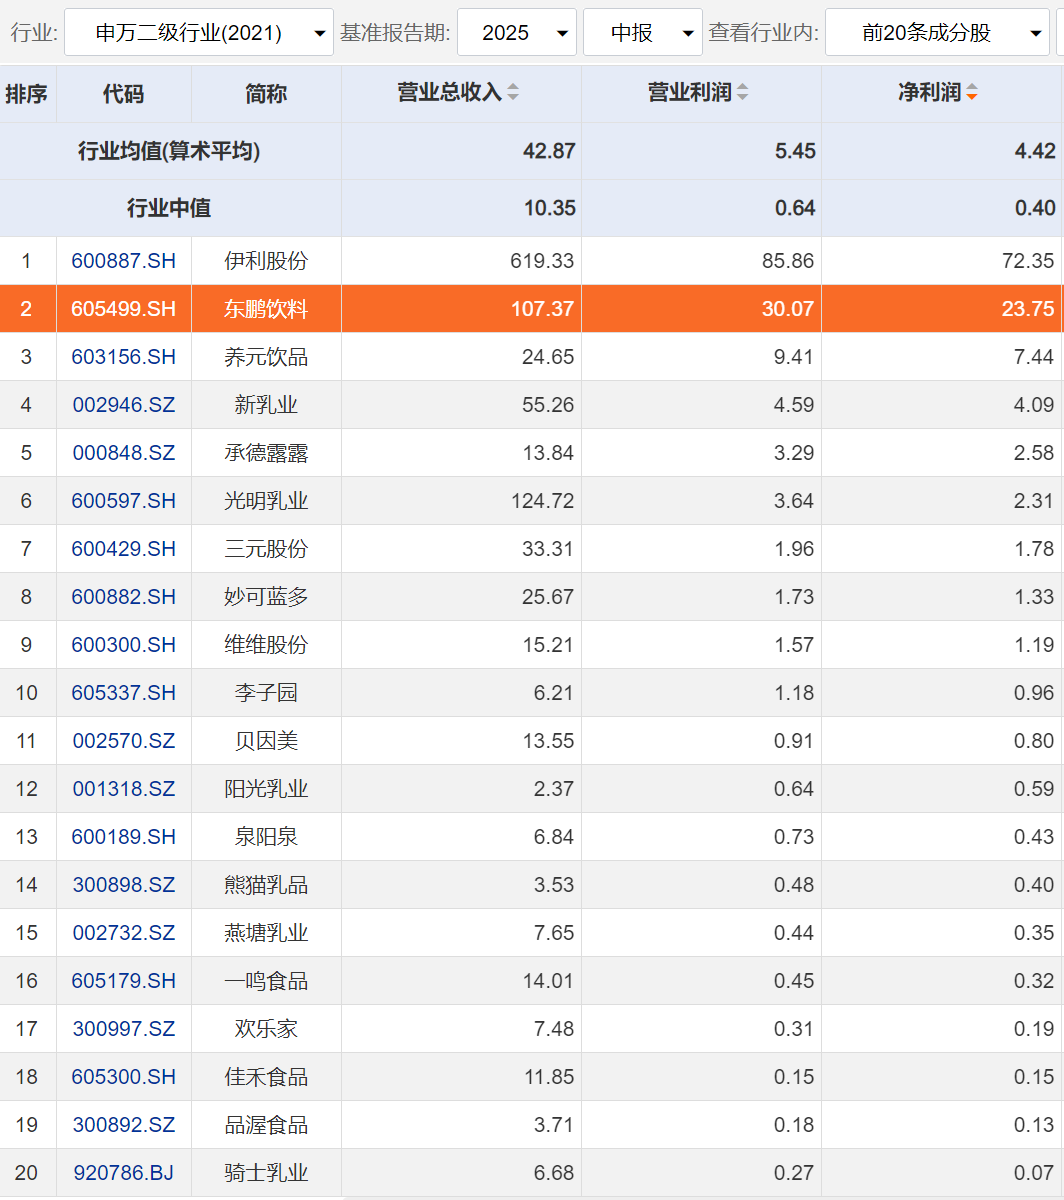Open the 申万二级行业(2021) industry dropdown
Viewport: 1064px width, 1200px height.
(x=199, y=33)
